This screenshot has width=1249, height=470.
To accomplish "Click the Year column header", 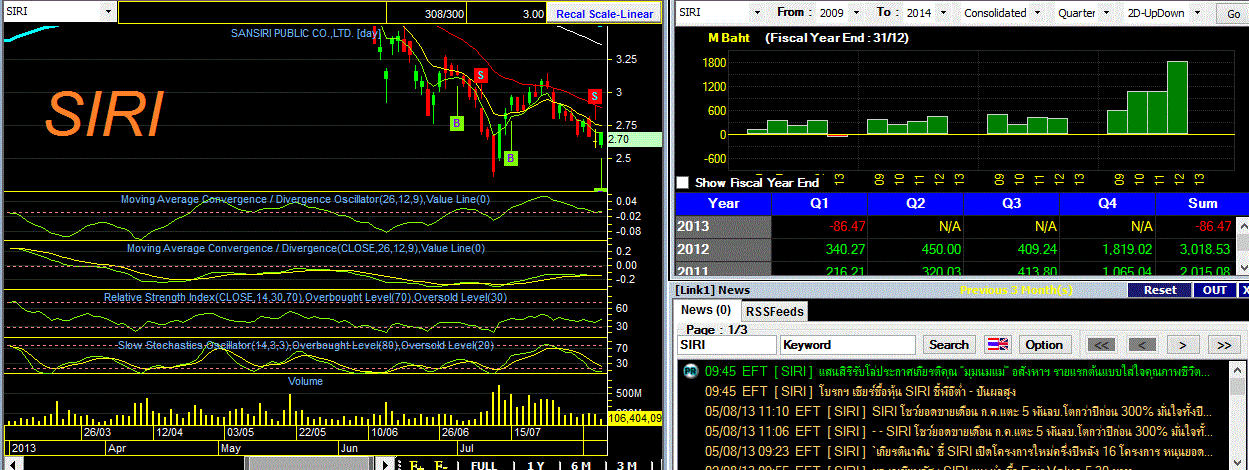I will click(x=723, y=203).
